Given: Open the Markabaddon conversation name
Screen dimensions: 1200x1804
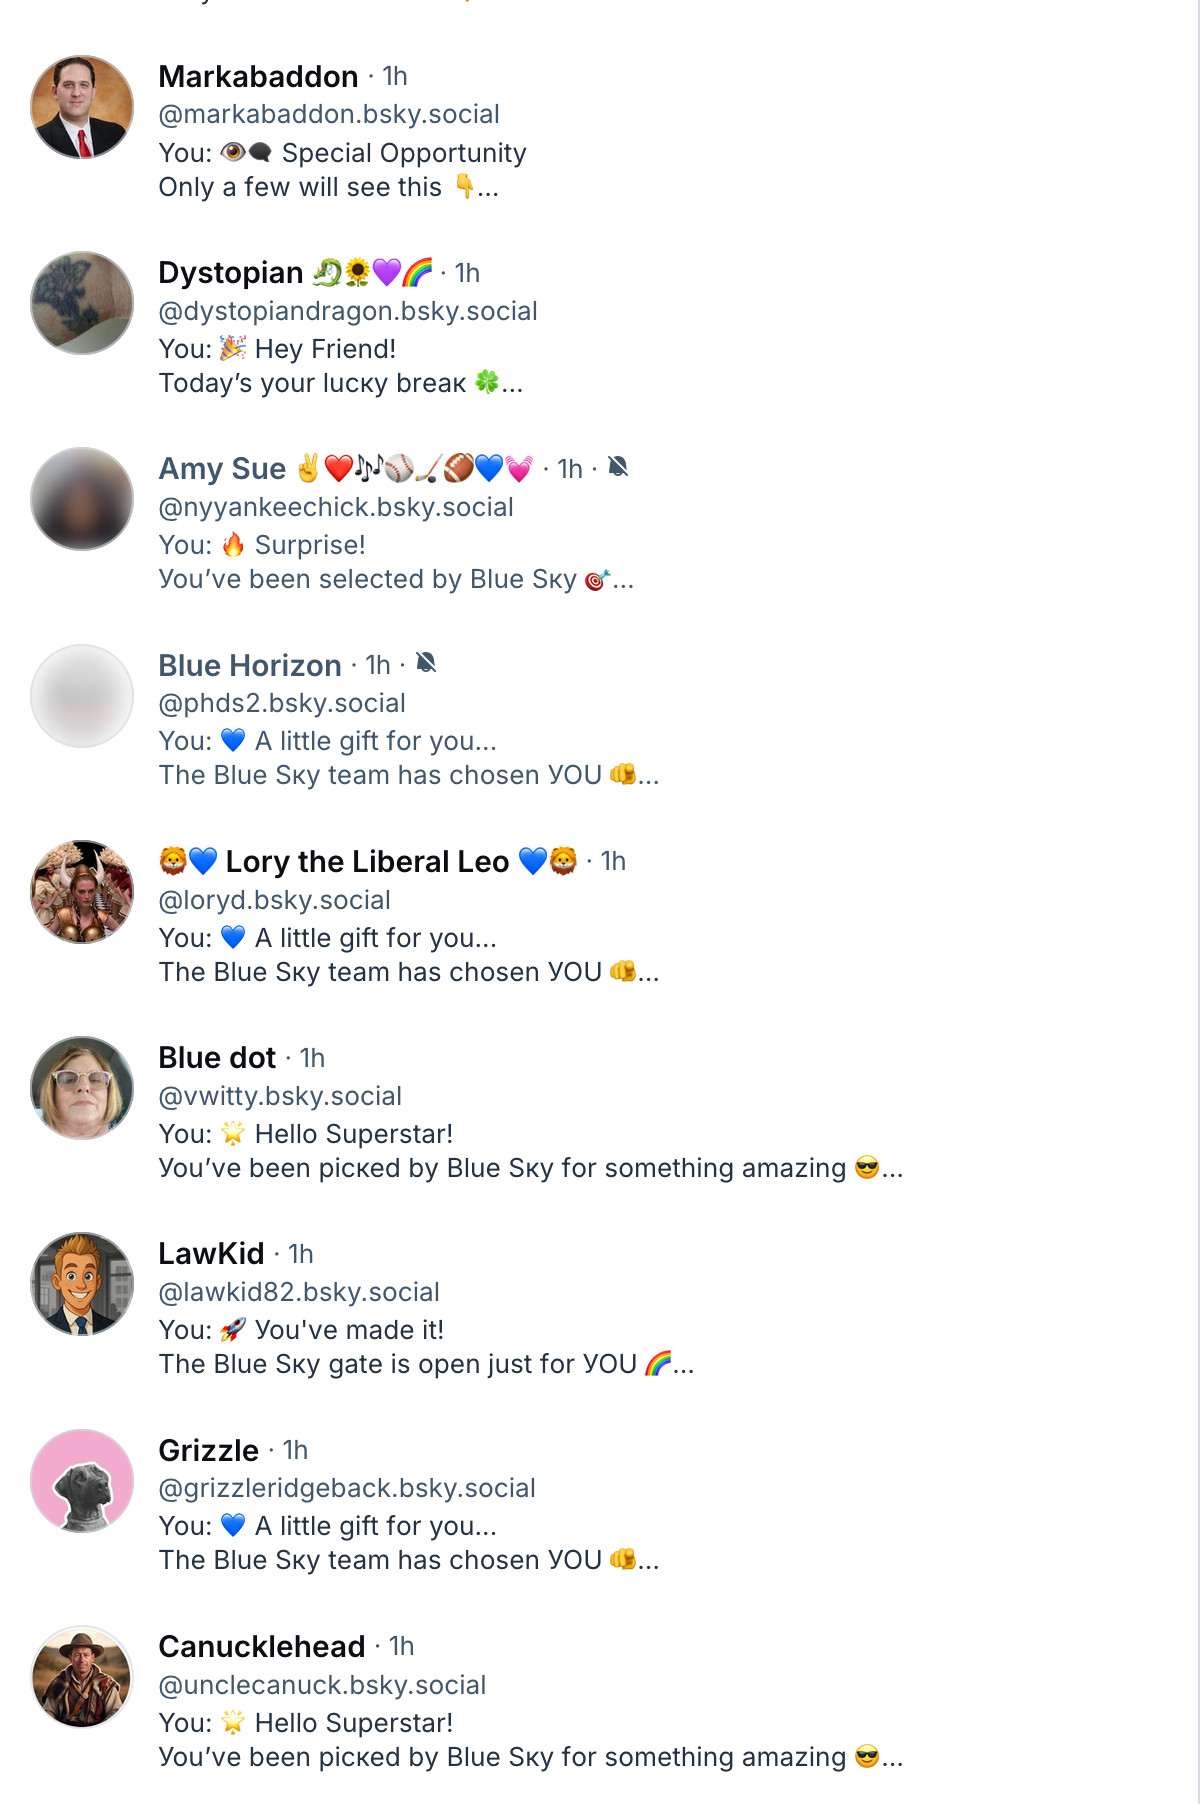Looking at the screenshot, I should pos(258,76).
